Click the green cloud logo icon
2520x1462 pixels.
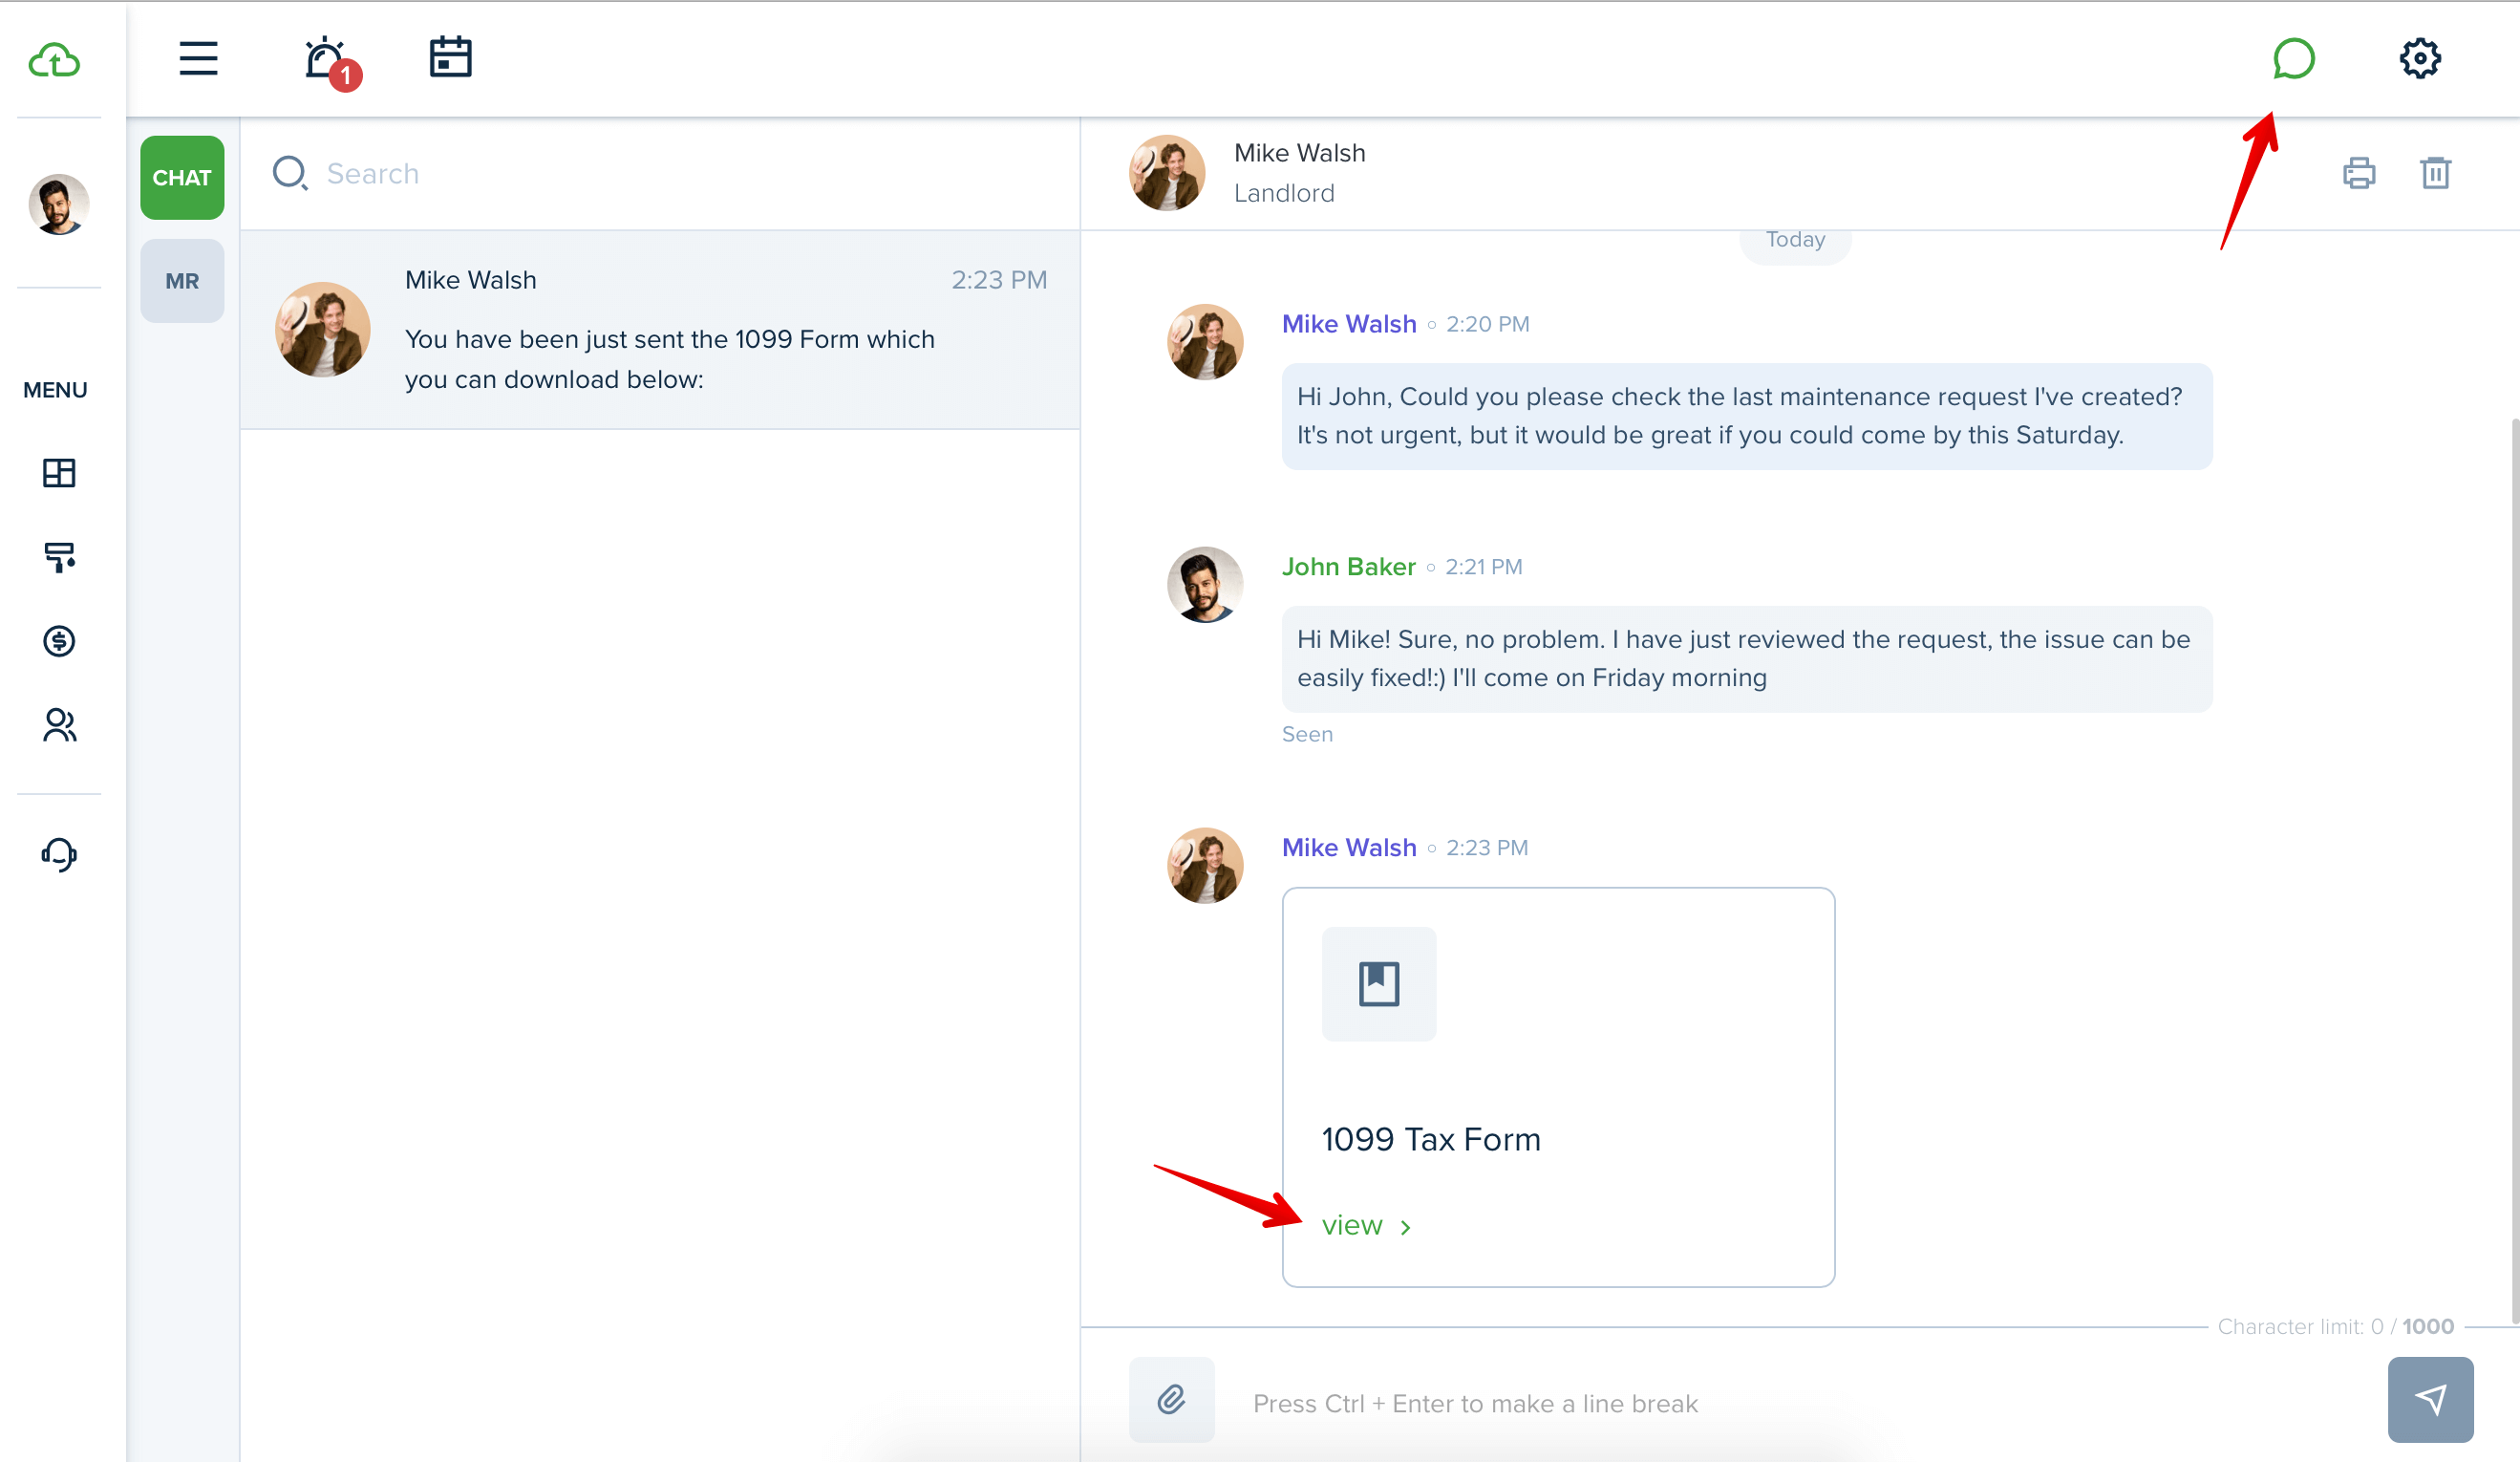point(54,60)
